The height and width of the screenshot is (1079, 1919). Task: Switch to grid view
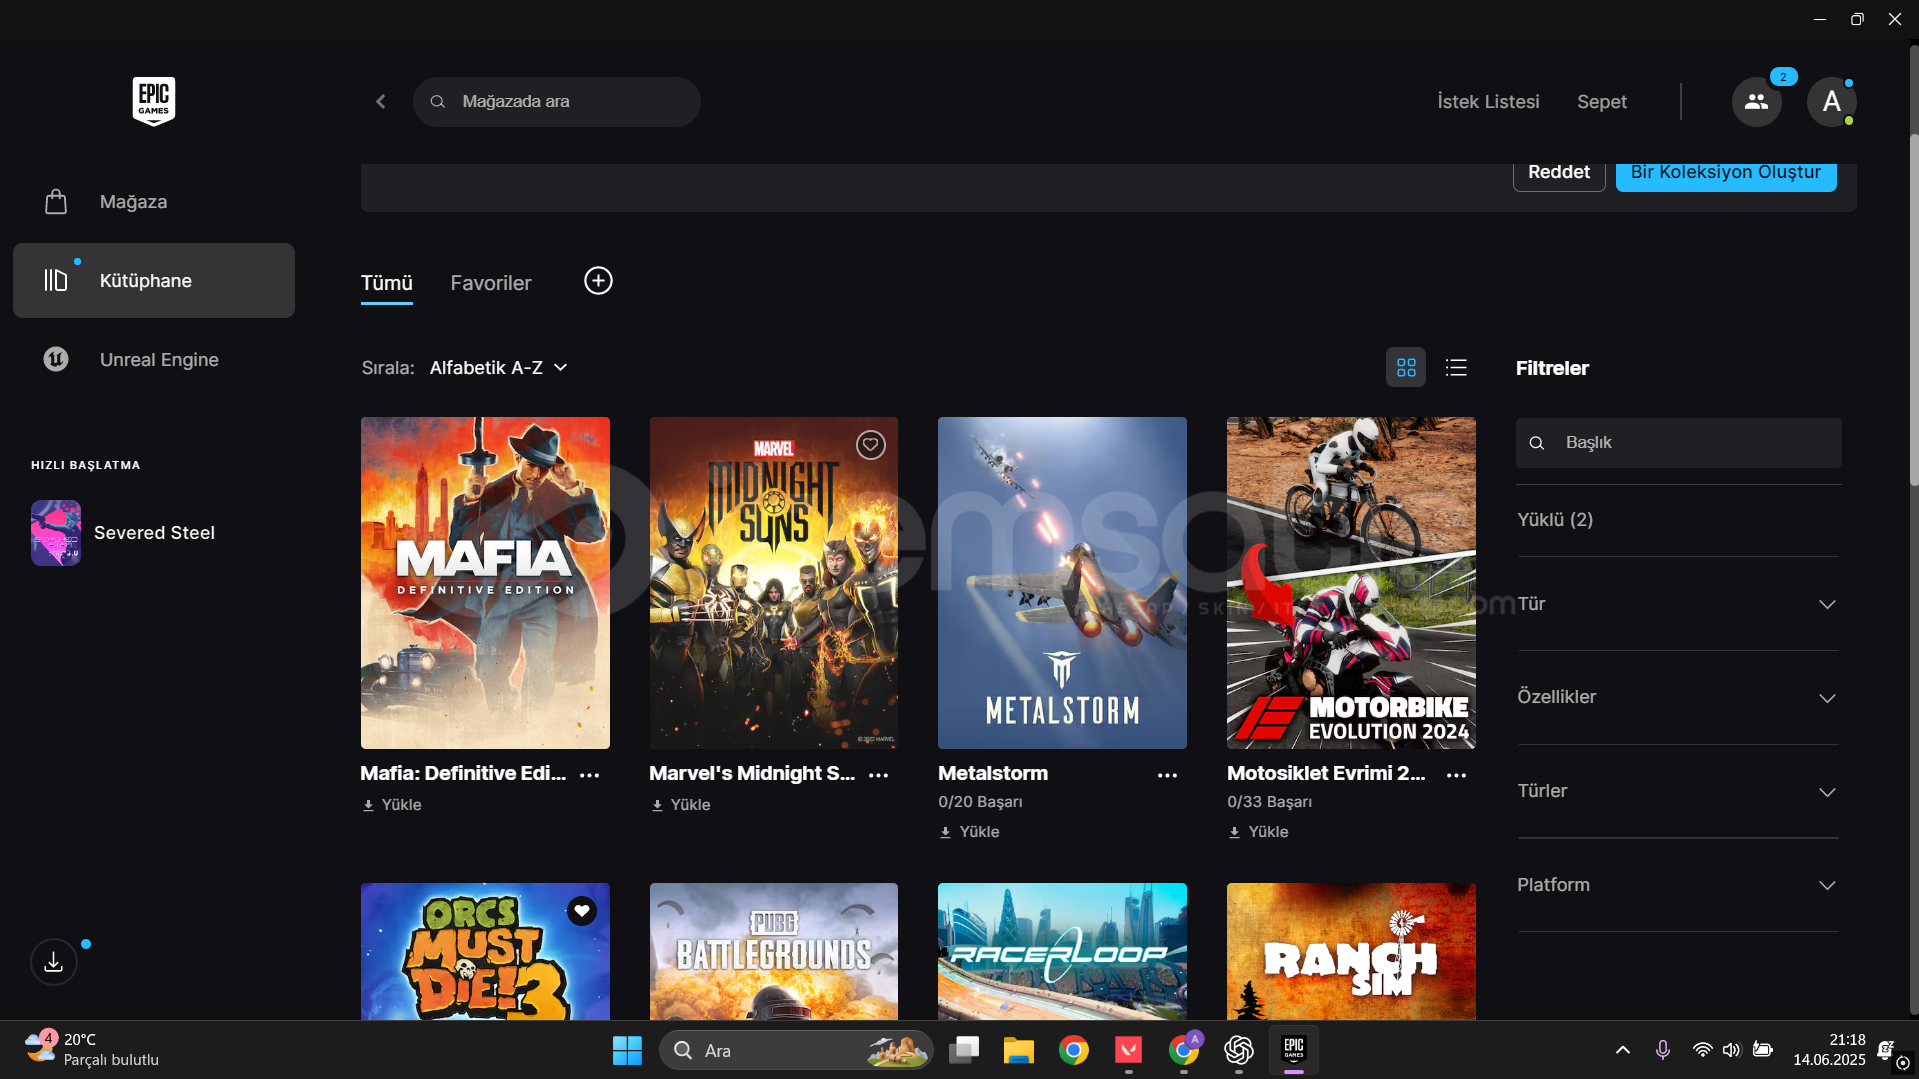click(1406, 368)
